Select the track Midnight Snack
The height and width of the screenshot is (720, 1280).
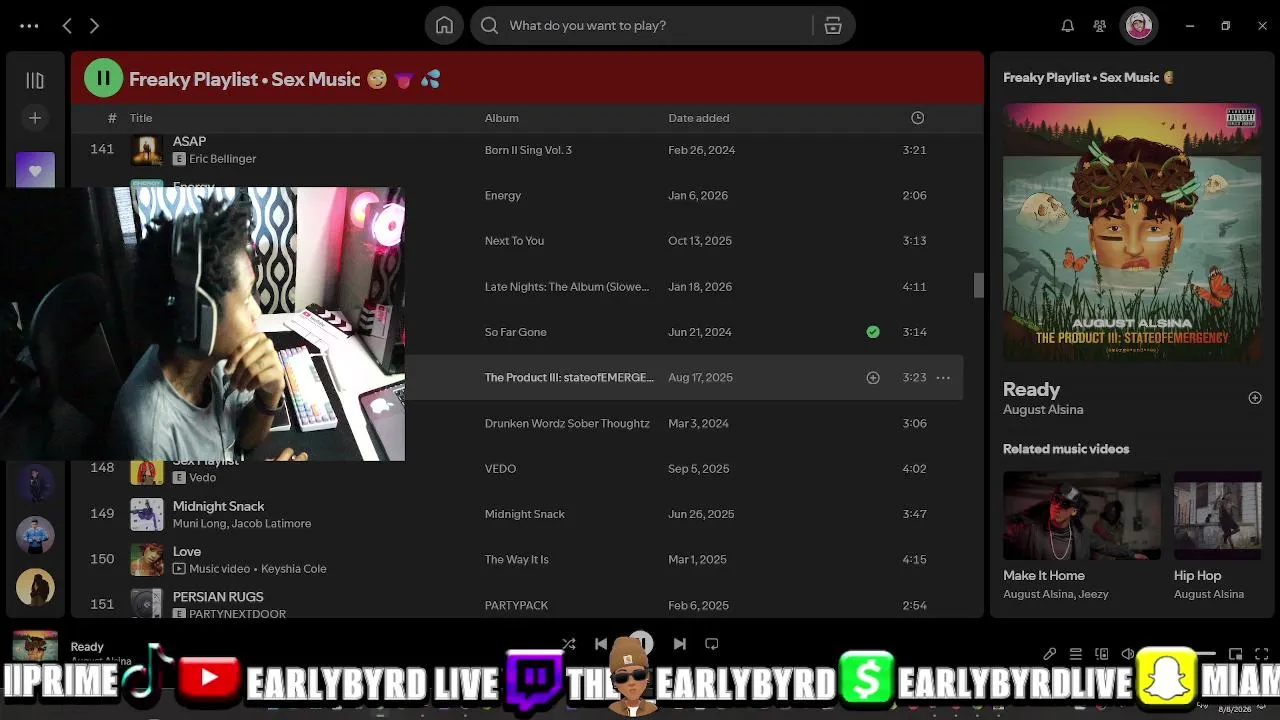pos(219,506)
